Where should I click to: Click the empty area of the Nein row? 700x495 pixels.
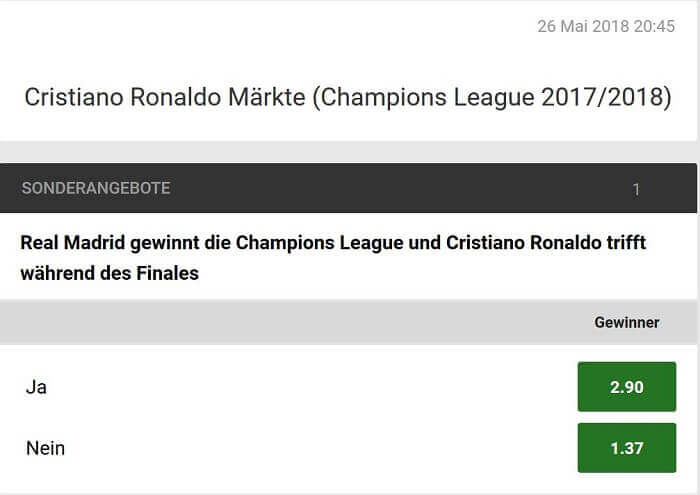321,448
